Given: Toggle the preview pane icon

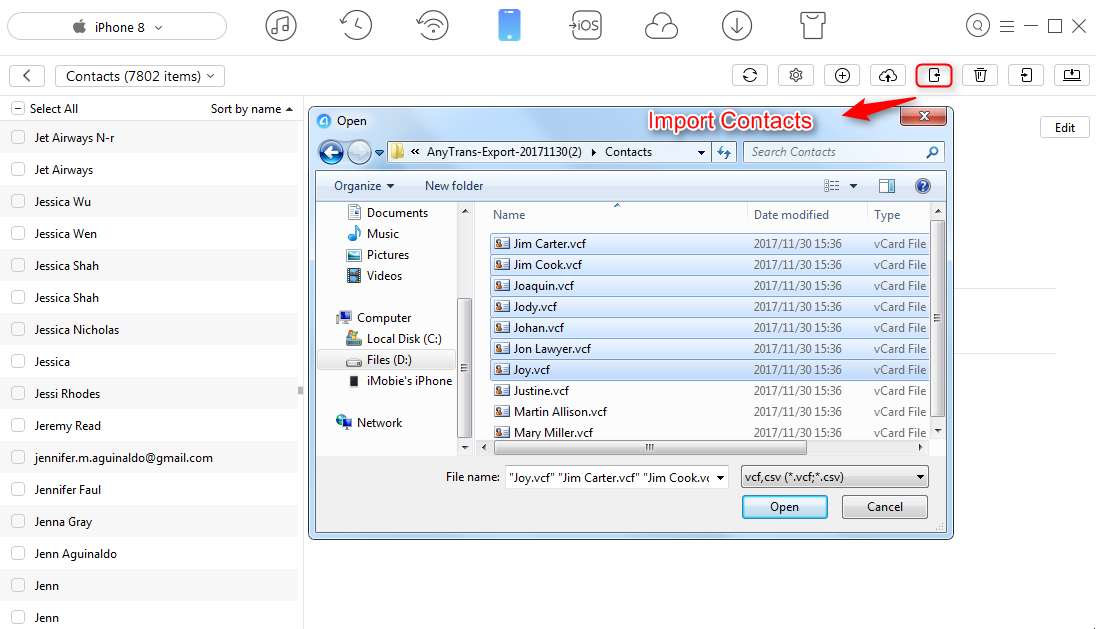Looking at the screenshot, I should point(887,186).
